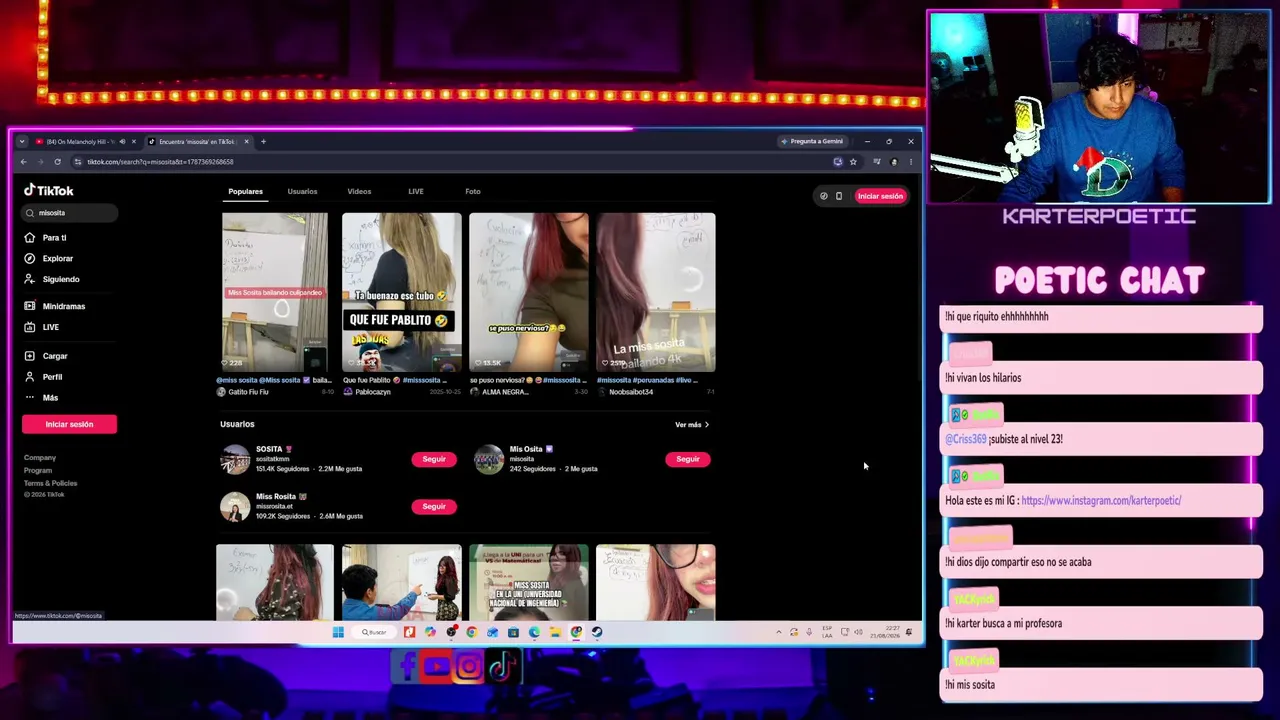Viewport: 1280px width, 720px height.
Task: Switch to the Usuarios tab
Action: click(x=302, y=192)
